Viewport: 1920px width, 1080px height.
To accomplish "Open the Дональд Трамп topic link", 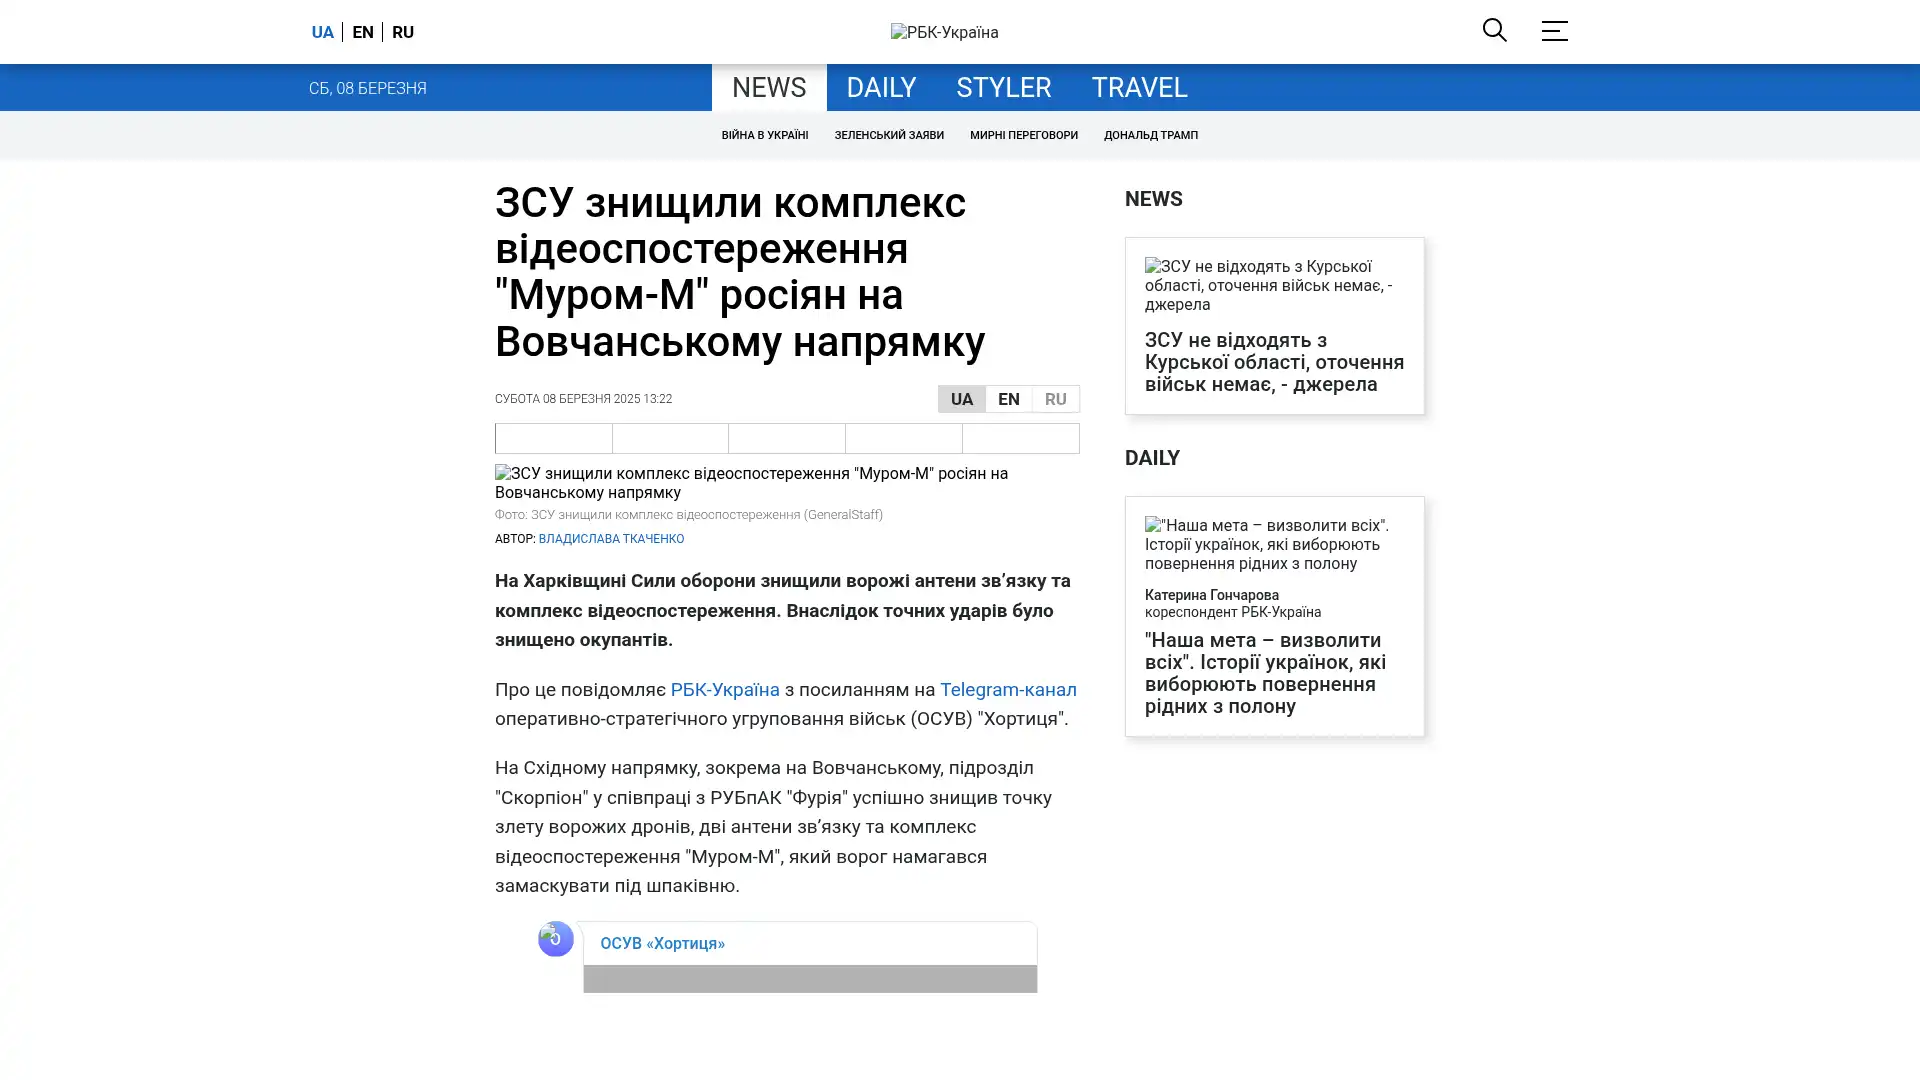I will 1150,135.
